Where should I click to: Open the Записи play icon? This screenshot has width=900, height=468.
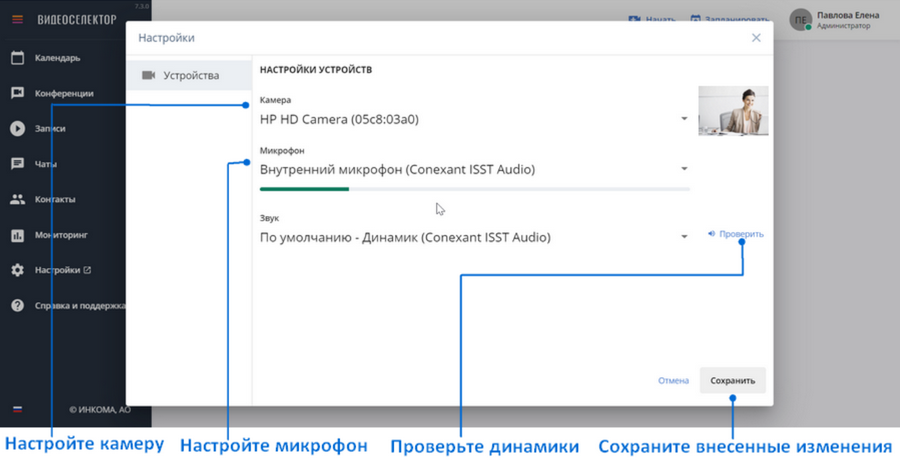(17, 129)
